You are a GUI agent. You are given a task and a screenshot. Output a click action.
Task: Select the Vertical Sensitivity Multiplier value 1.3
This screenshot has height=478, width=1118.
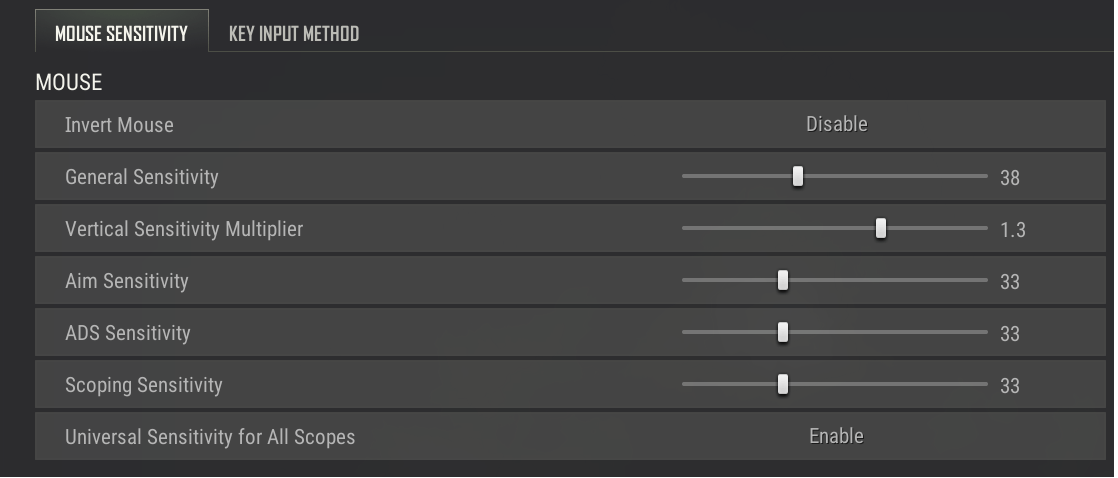(x=1013, y=230)
